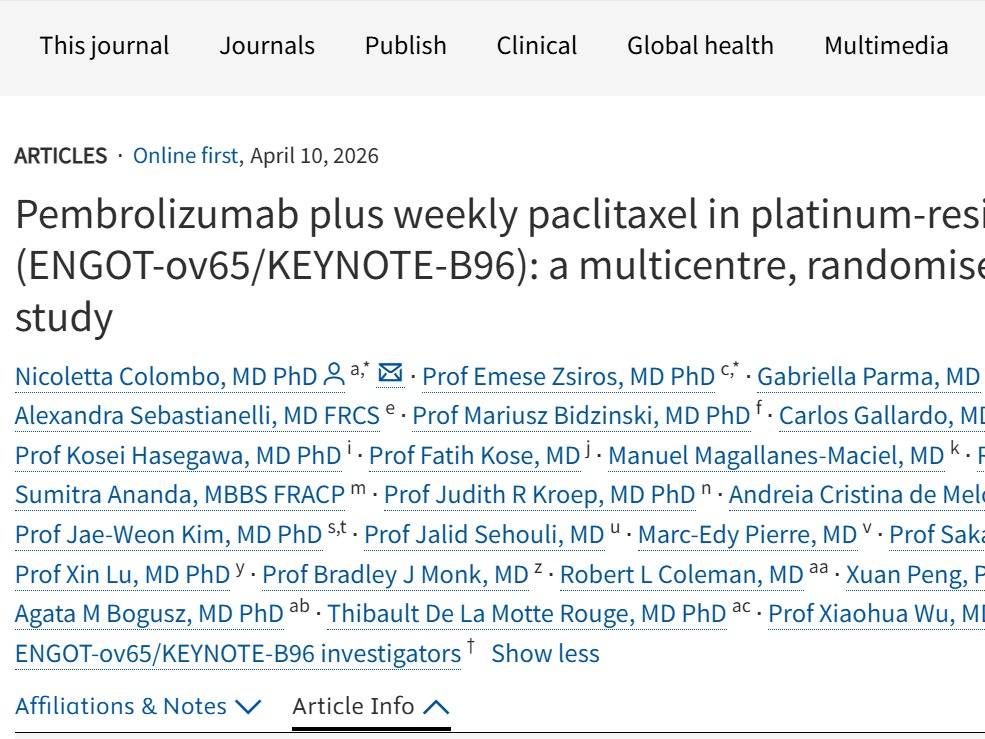Click the person profile icon after Nicoletta Colombo
Viewport: 985px width, 739px height.
[334, 376]
